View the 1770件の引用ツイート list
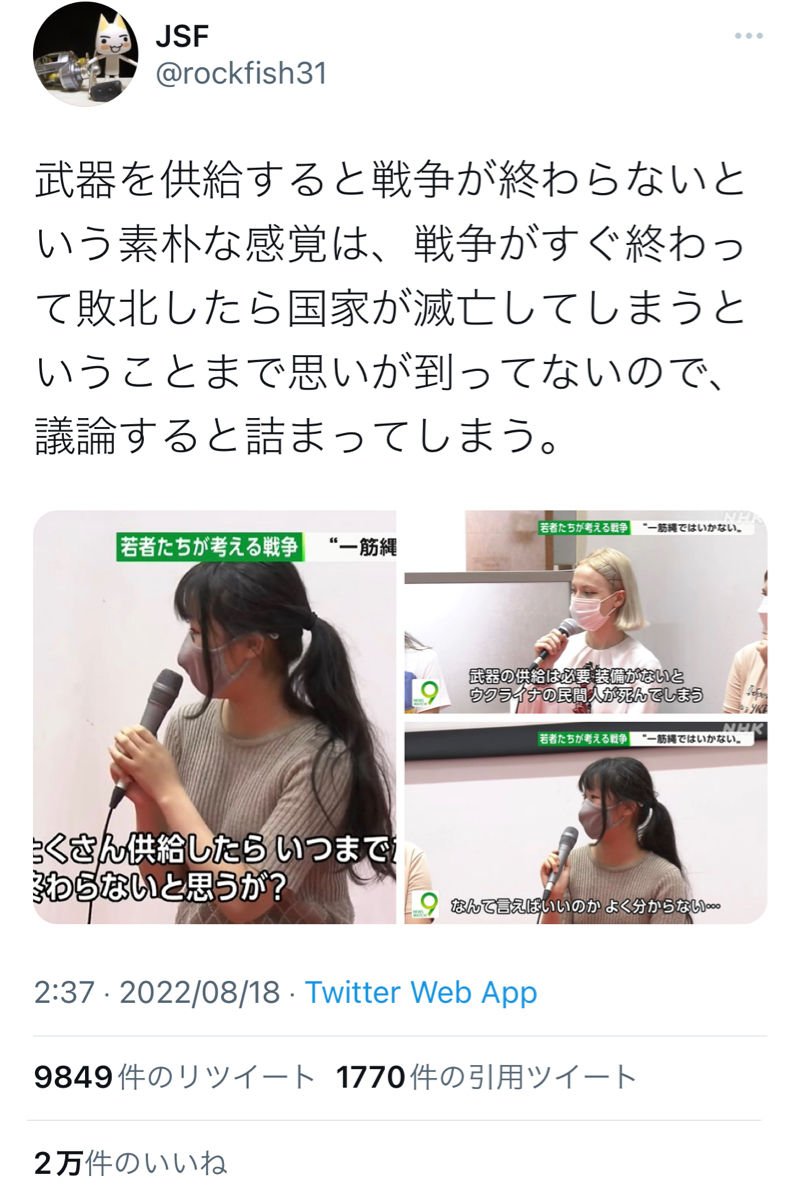Screen dimensions: 801x1200 [x=487, y=1077]
